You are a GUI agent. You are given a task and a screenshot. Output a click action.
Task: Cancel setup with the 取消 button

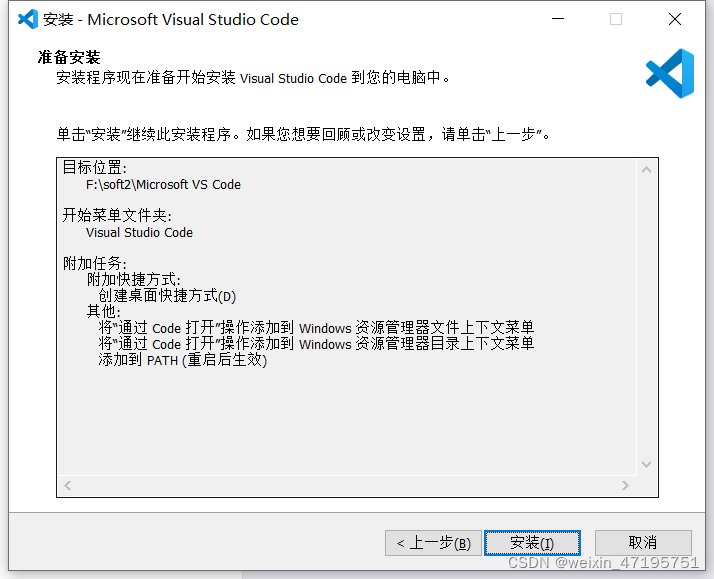643,543
